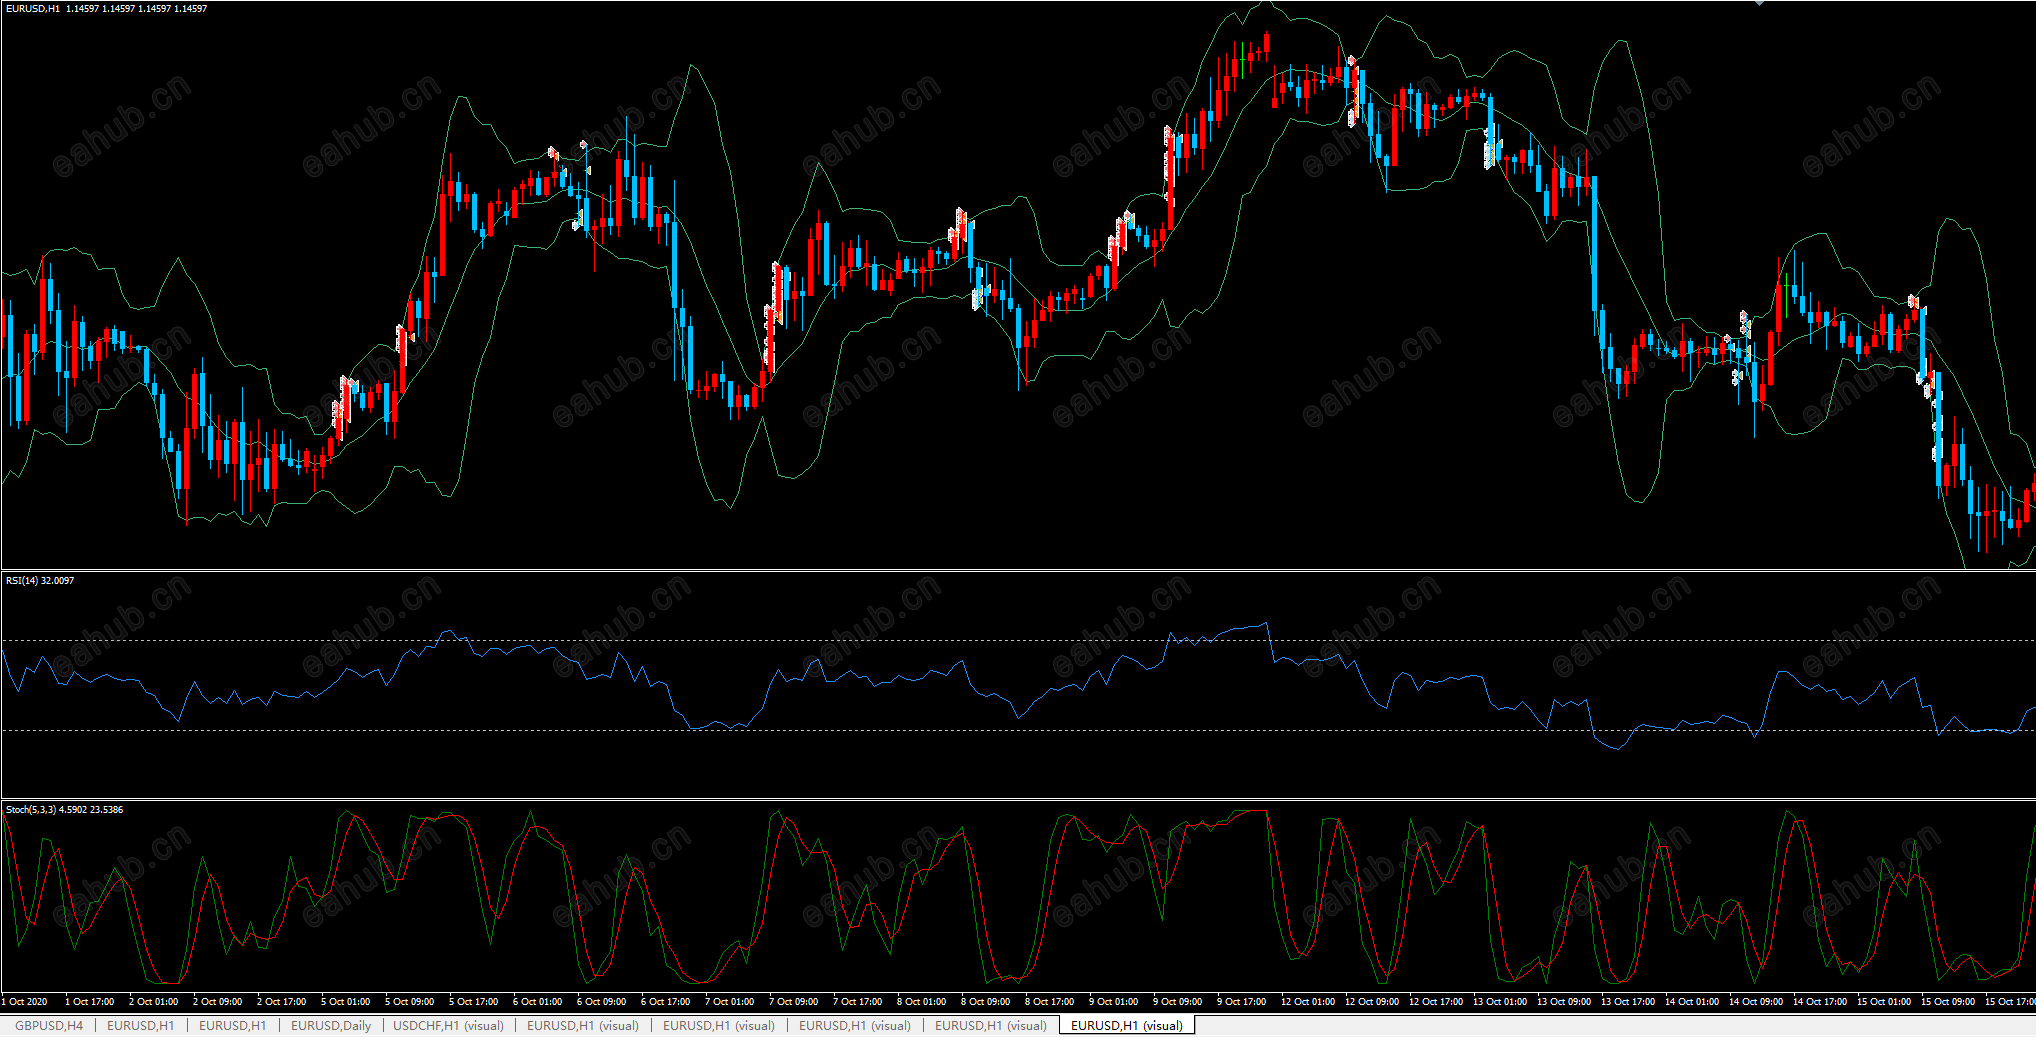Click the '12 Oct 09:00' time label
This screenshot has width=2036, height=1037.
[1372, 1001]
